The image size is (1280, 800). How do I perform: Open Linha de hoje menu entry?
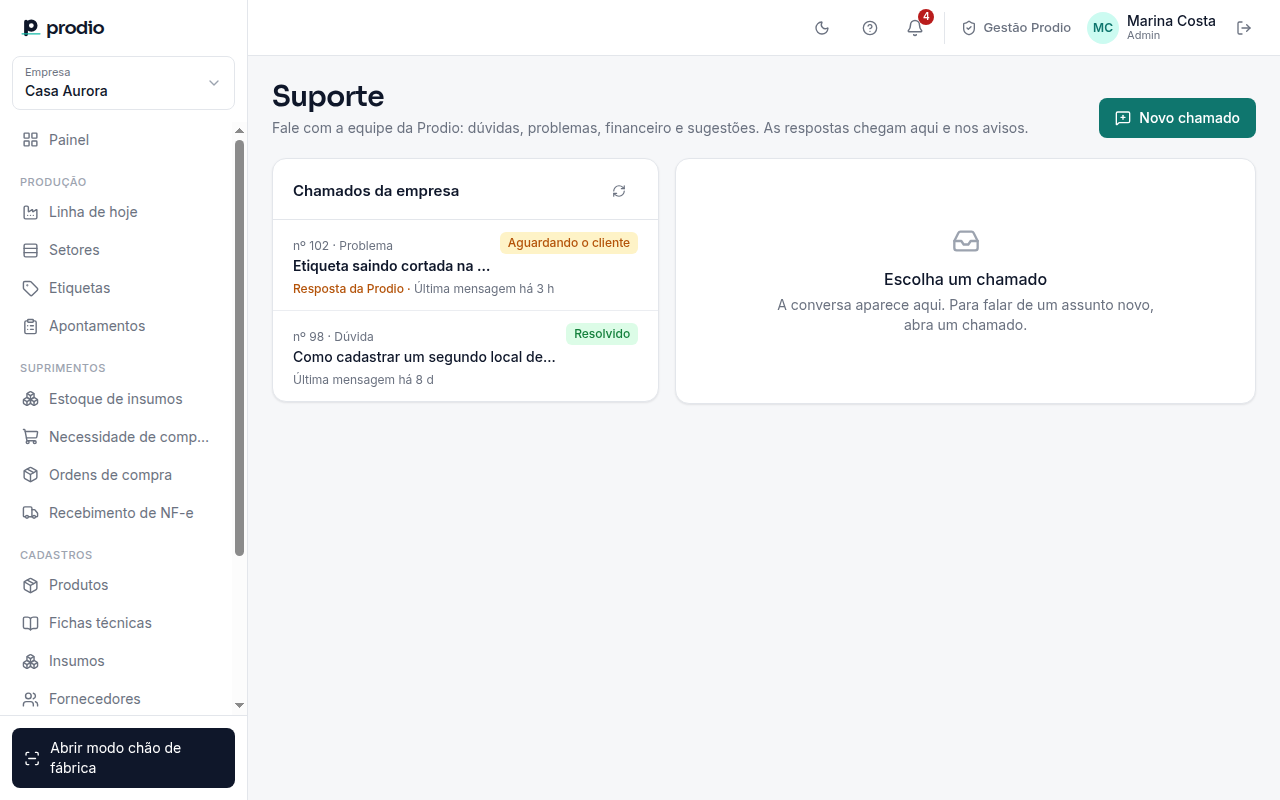pos(93,212)
